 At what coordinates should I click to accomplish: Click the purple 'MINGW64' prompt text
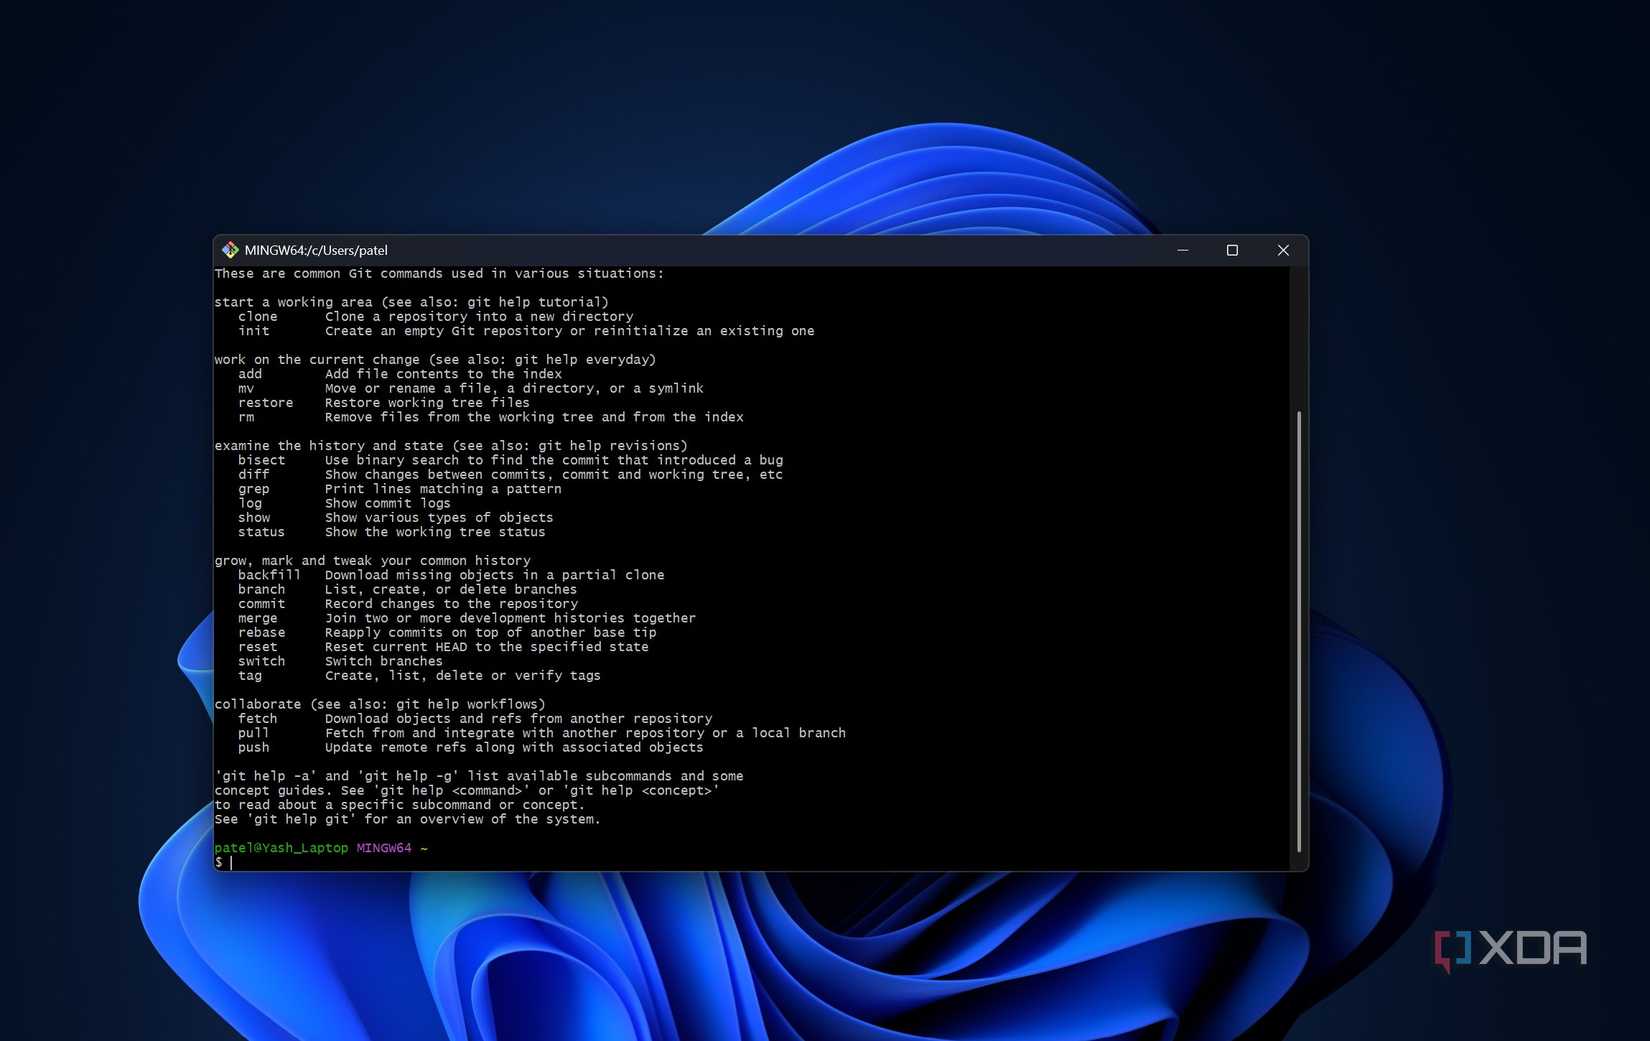(384, 848)
